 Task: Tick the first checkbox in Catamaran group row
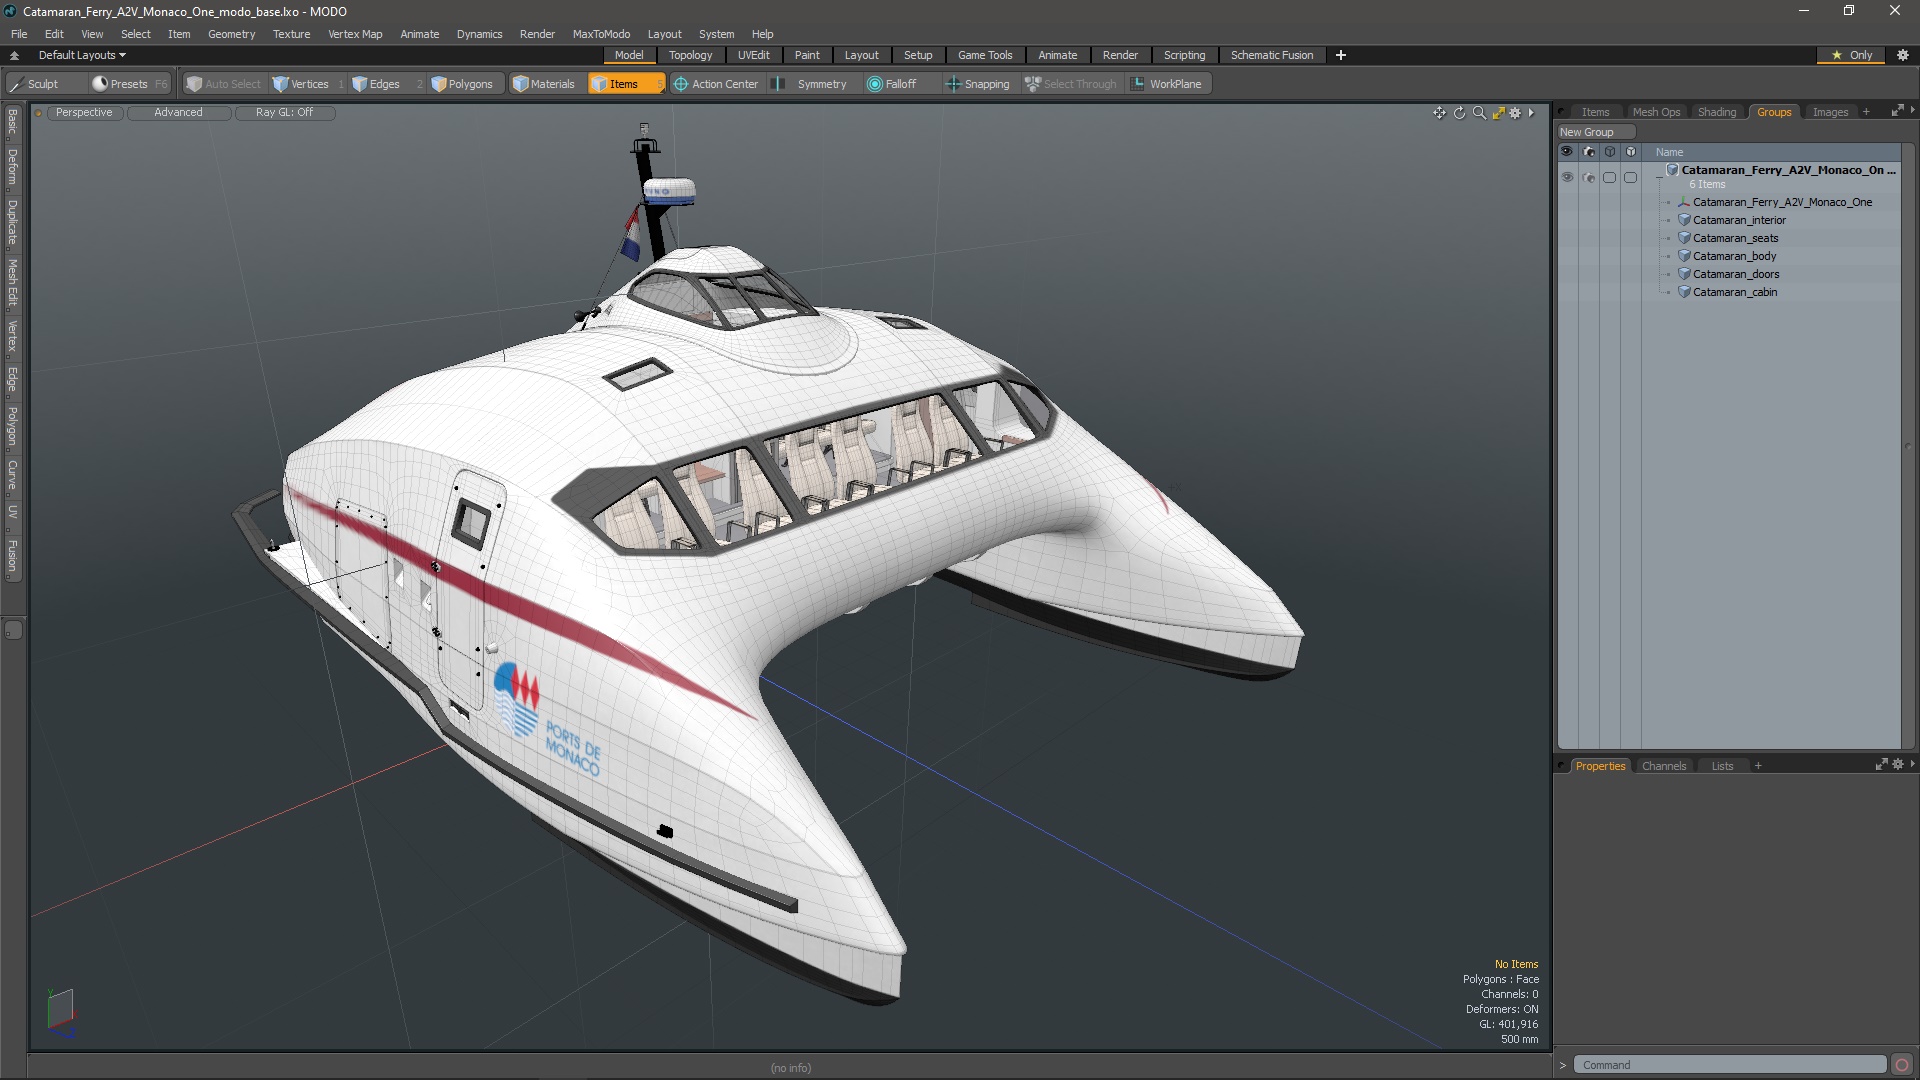pyautogui.click(x=1609, y=177)
